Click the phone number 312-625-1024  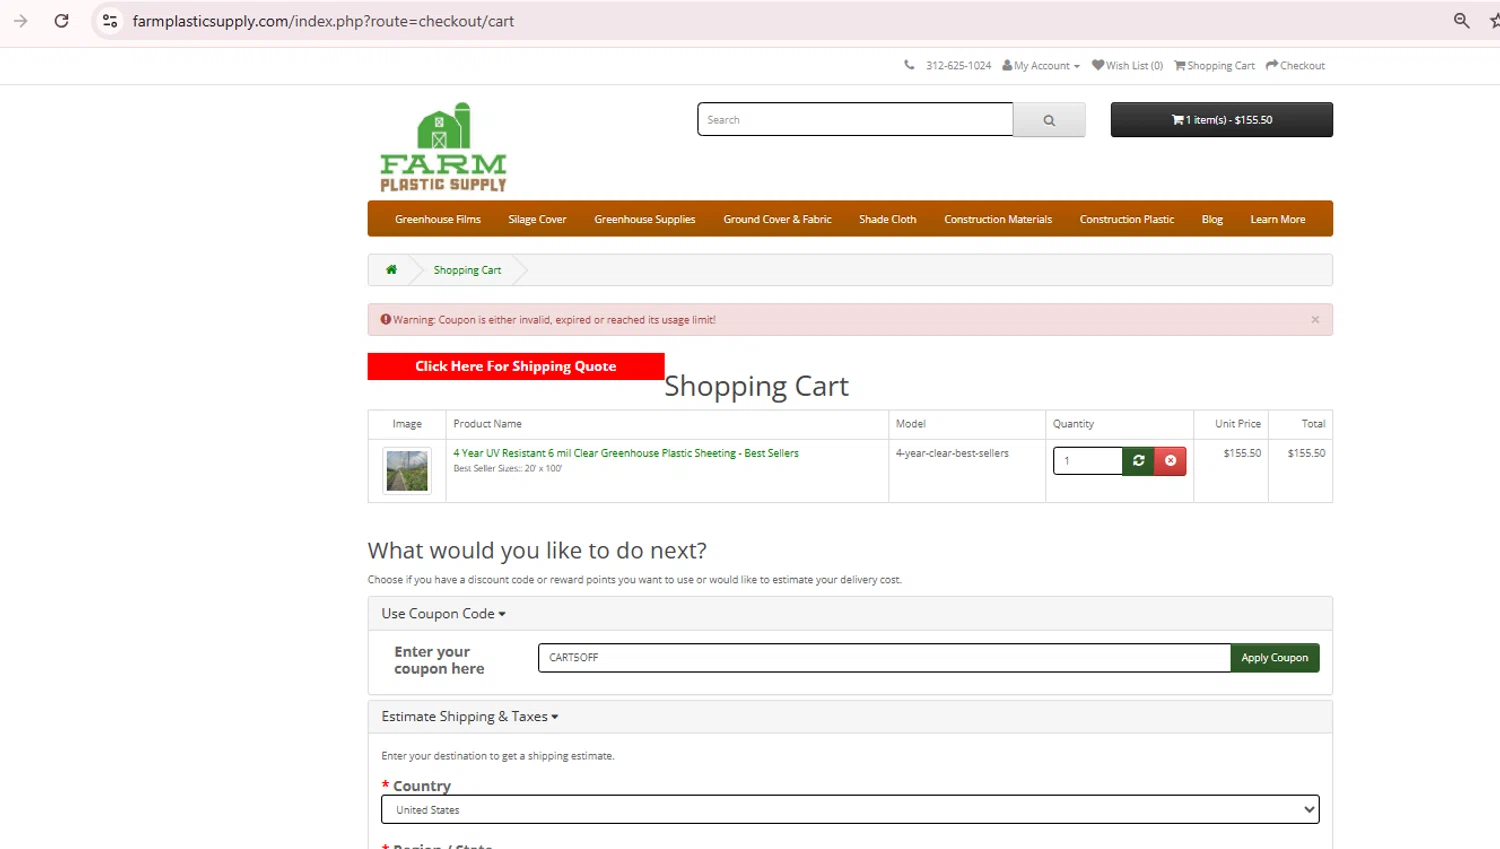[958, 66]
